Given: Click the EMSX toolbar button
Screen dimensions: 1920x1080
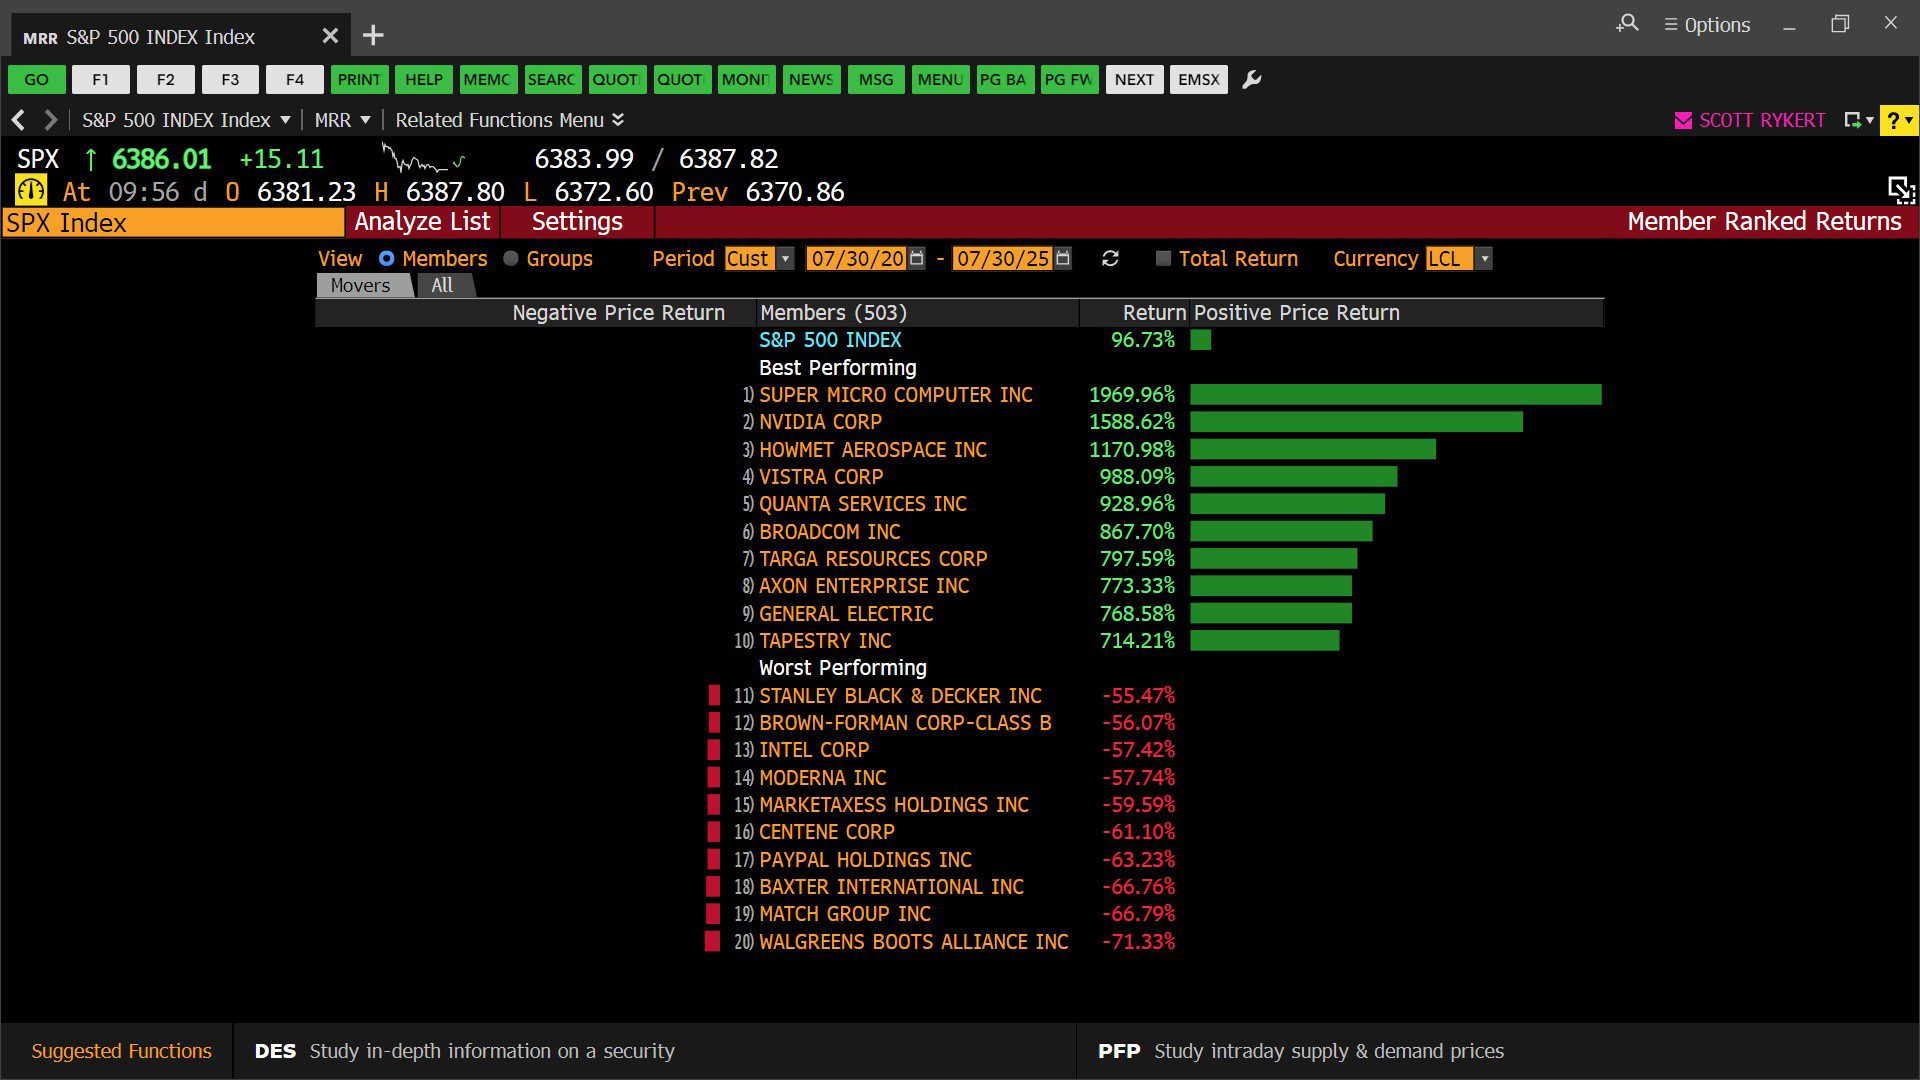Looking at the screenshot, I should click(x=1199, y=80).
